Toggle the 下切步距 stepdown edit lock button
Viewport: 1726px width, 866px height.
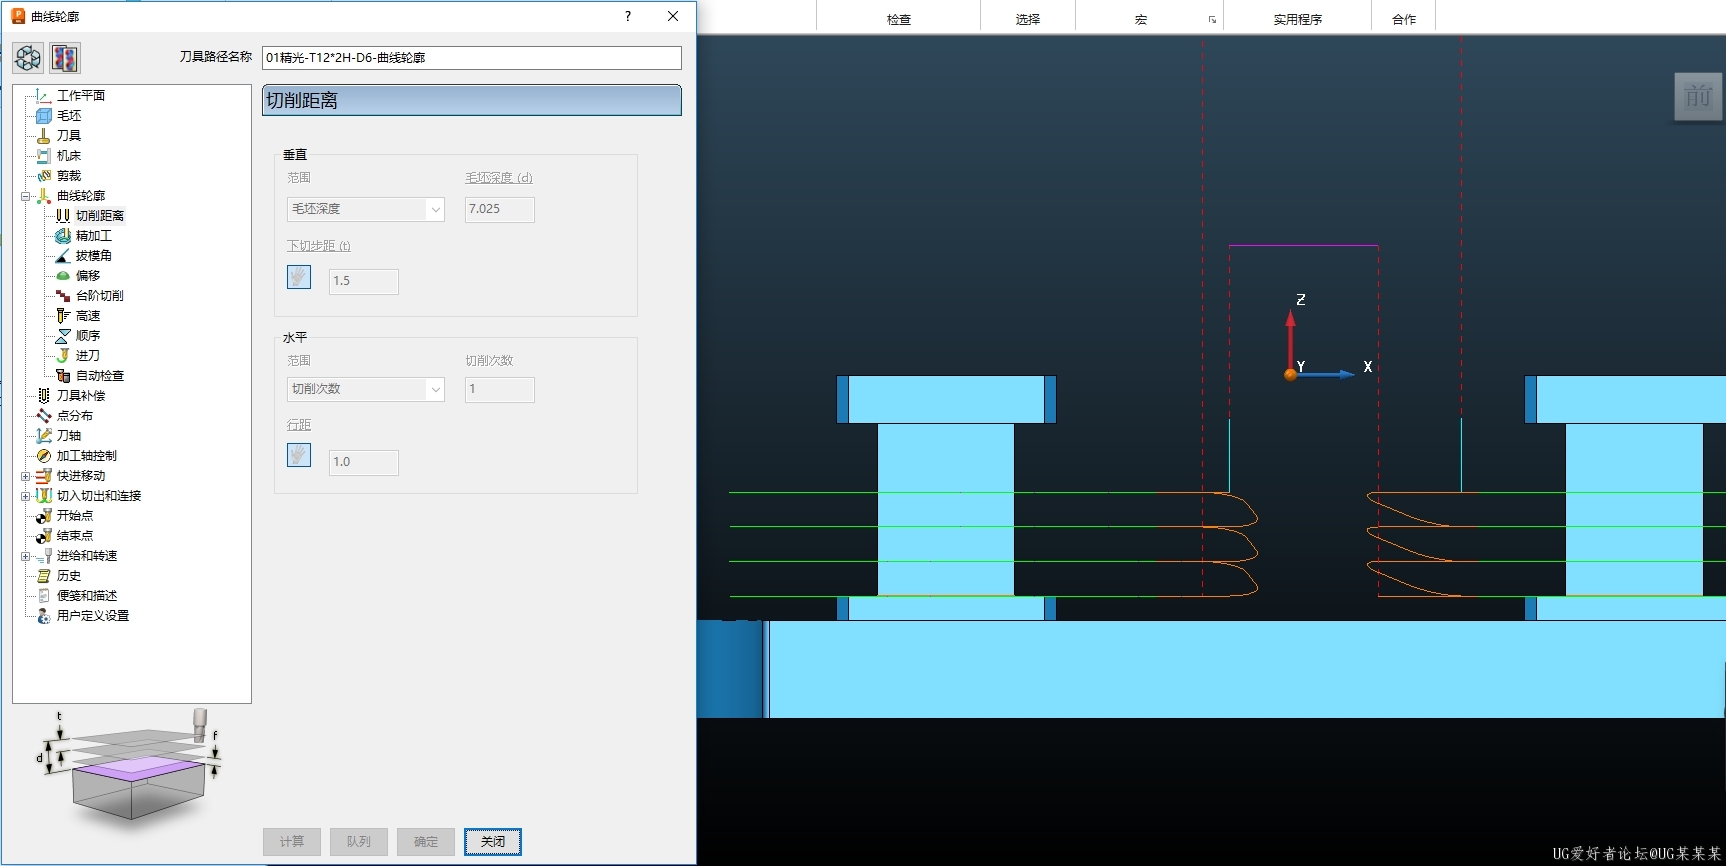tap(299, 277)
